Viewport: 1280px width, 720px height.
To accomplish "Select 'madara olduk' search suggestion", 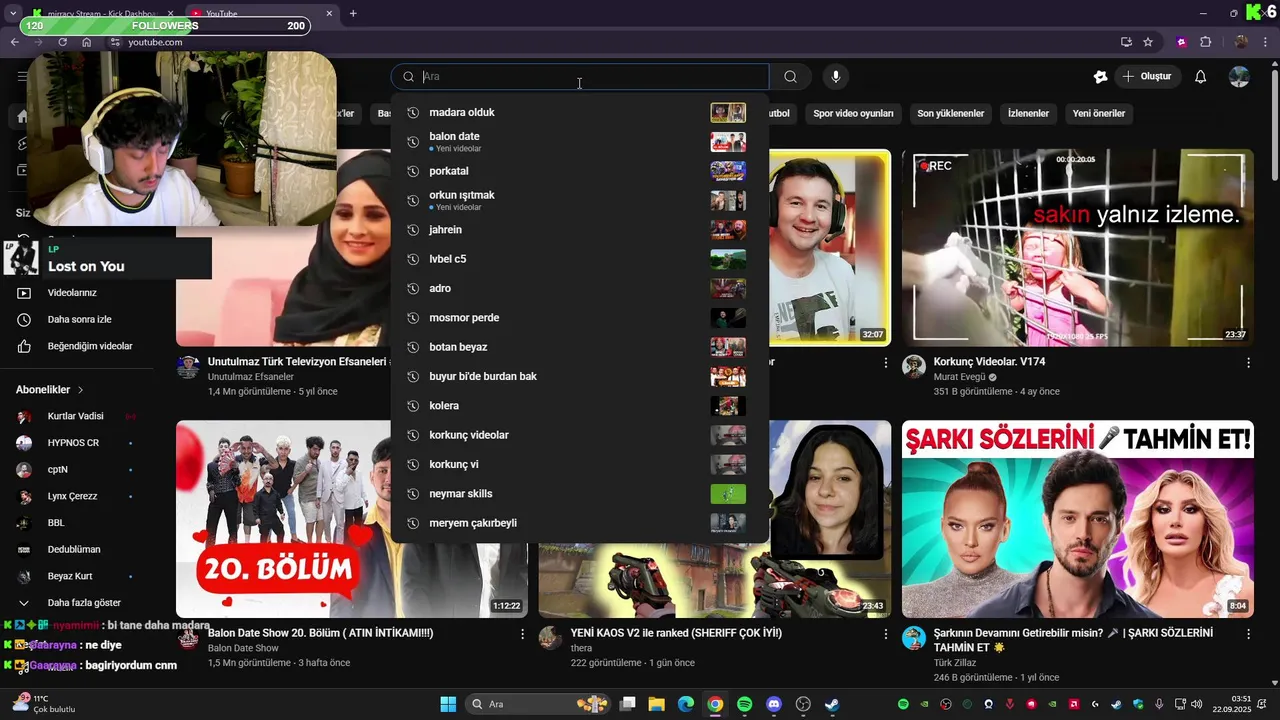I will coord(462,113).
